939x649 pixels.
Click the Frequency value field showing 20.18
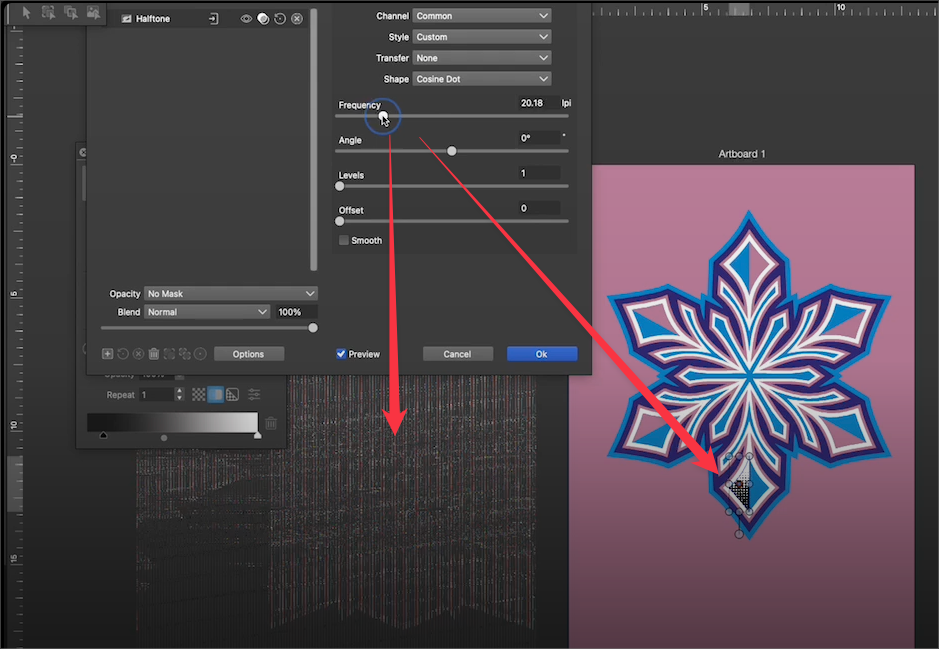tap(538, 103)
